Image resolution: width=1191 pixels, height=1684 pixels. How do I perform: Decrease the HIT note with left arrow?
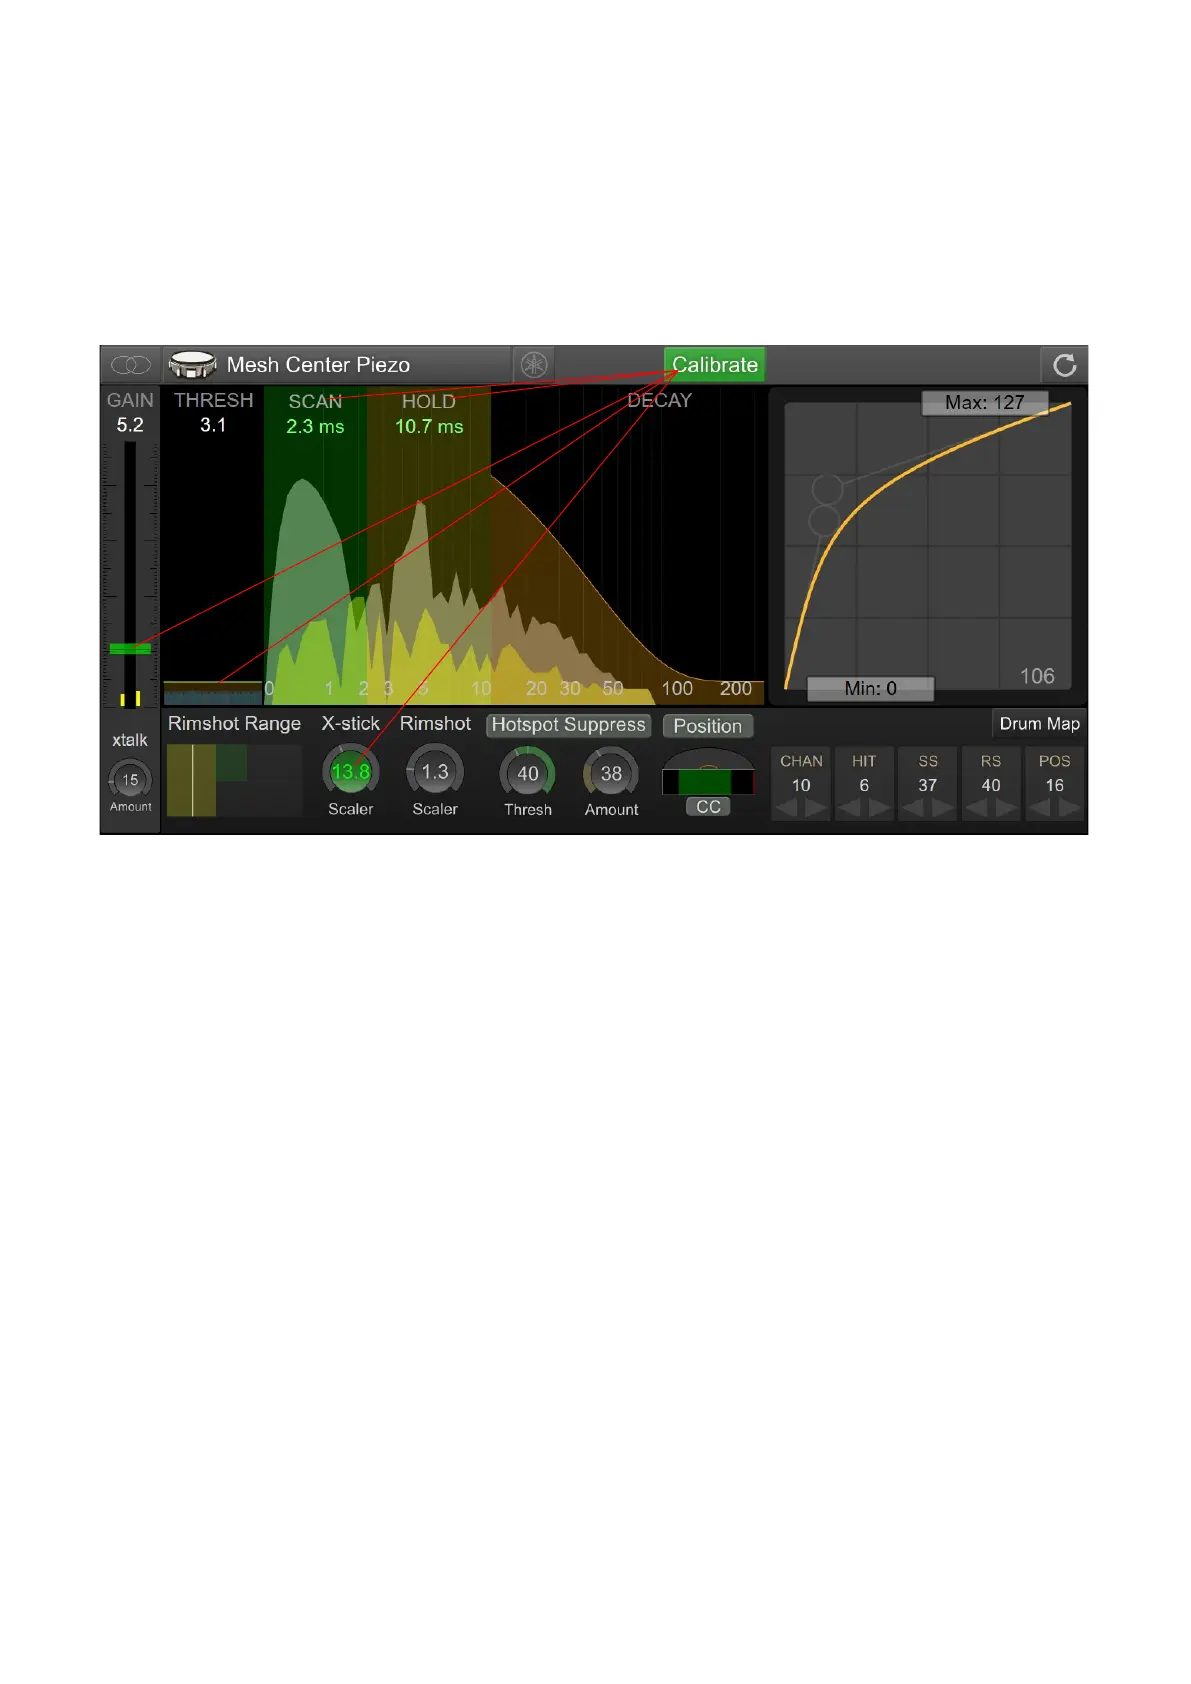point(850,808)
